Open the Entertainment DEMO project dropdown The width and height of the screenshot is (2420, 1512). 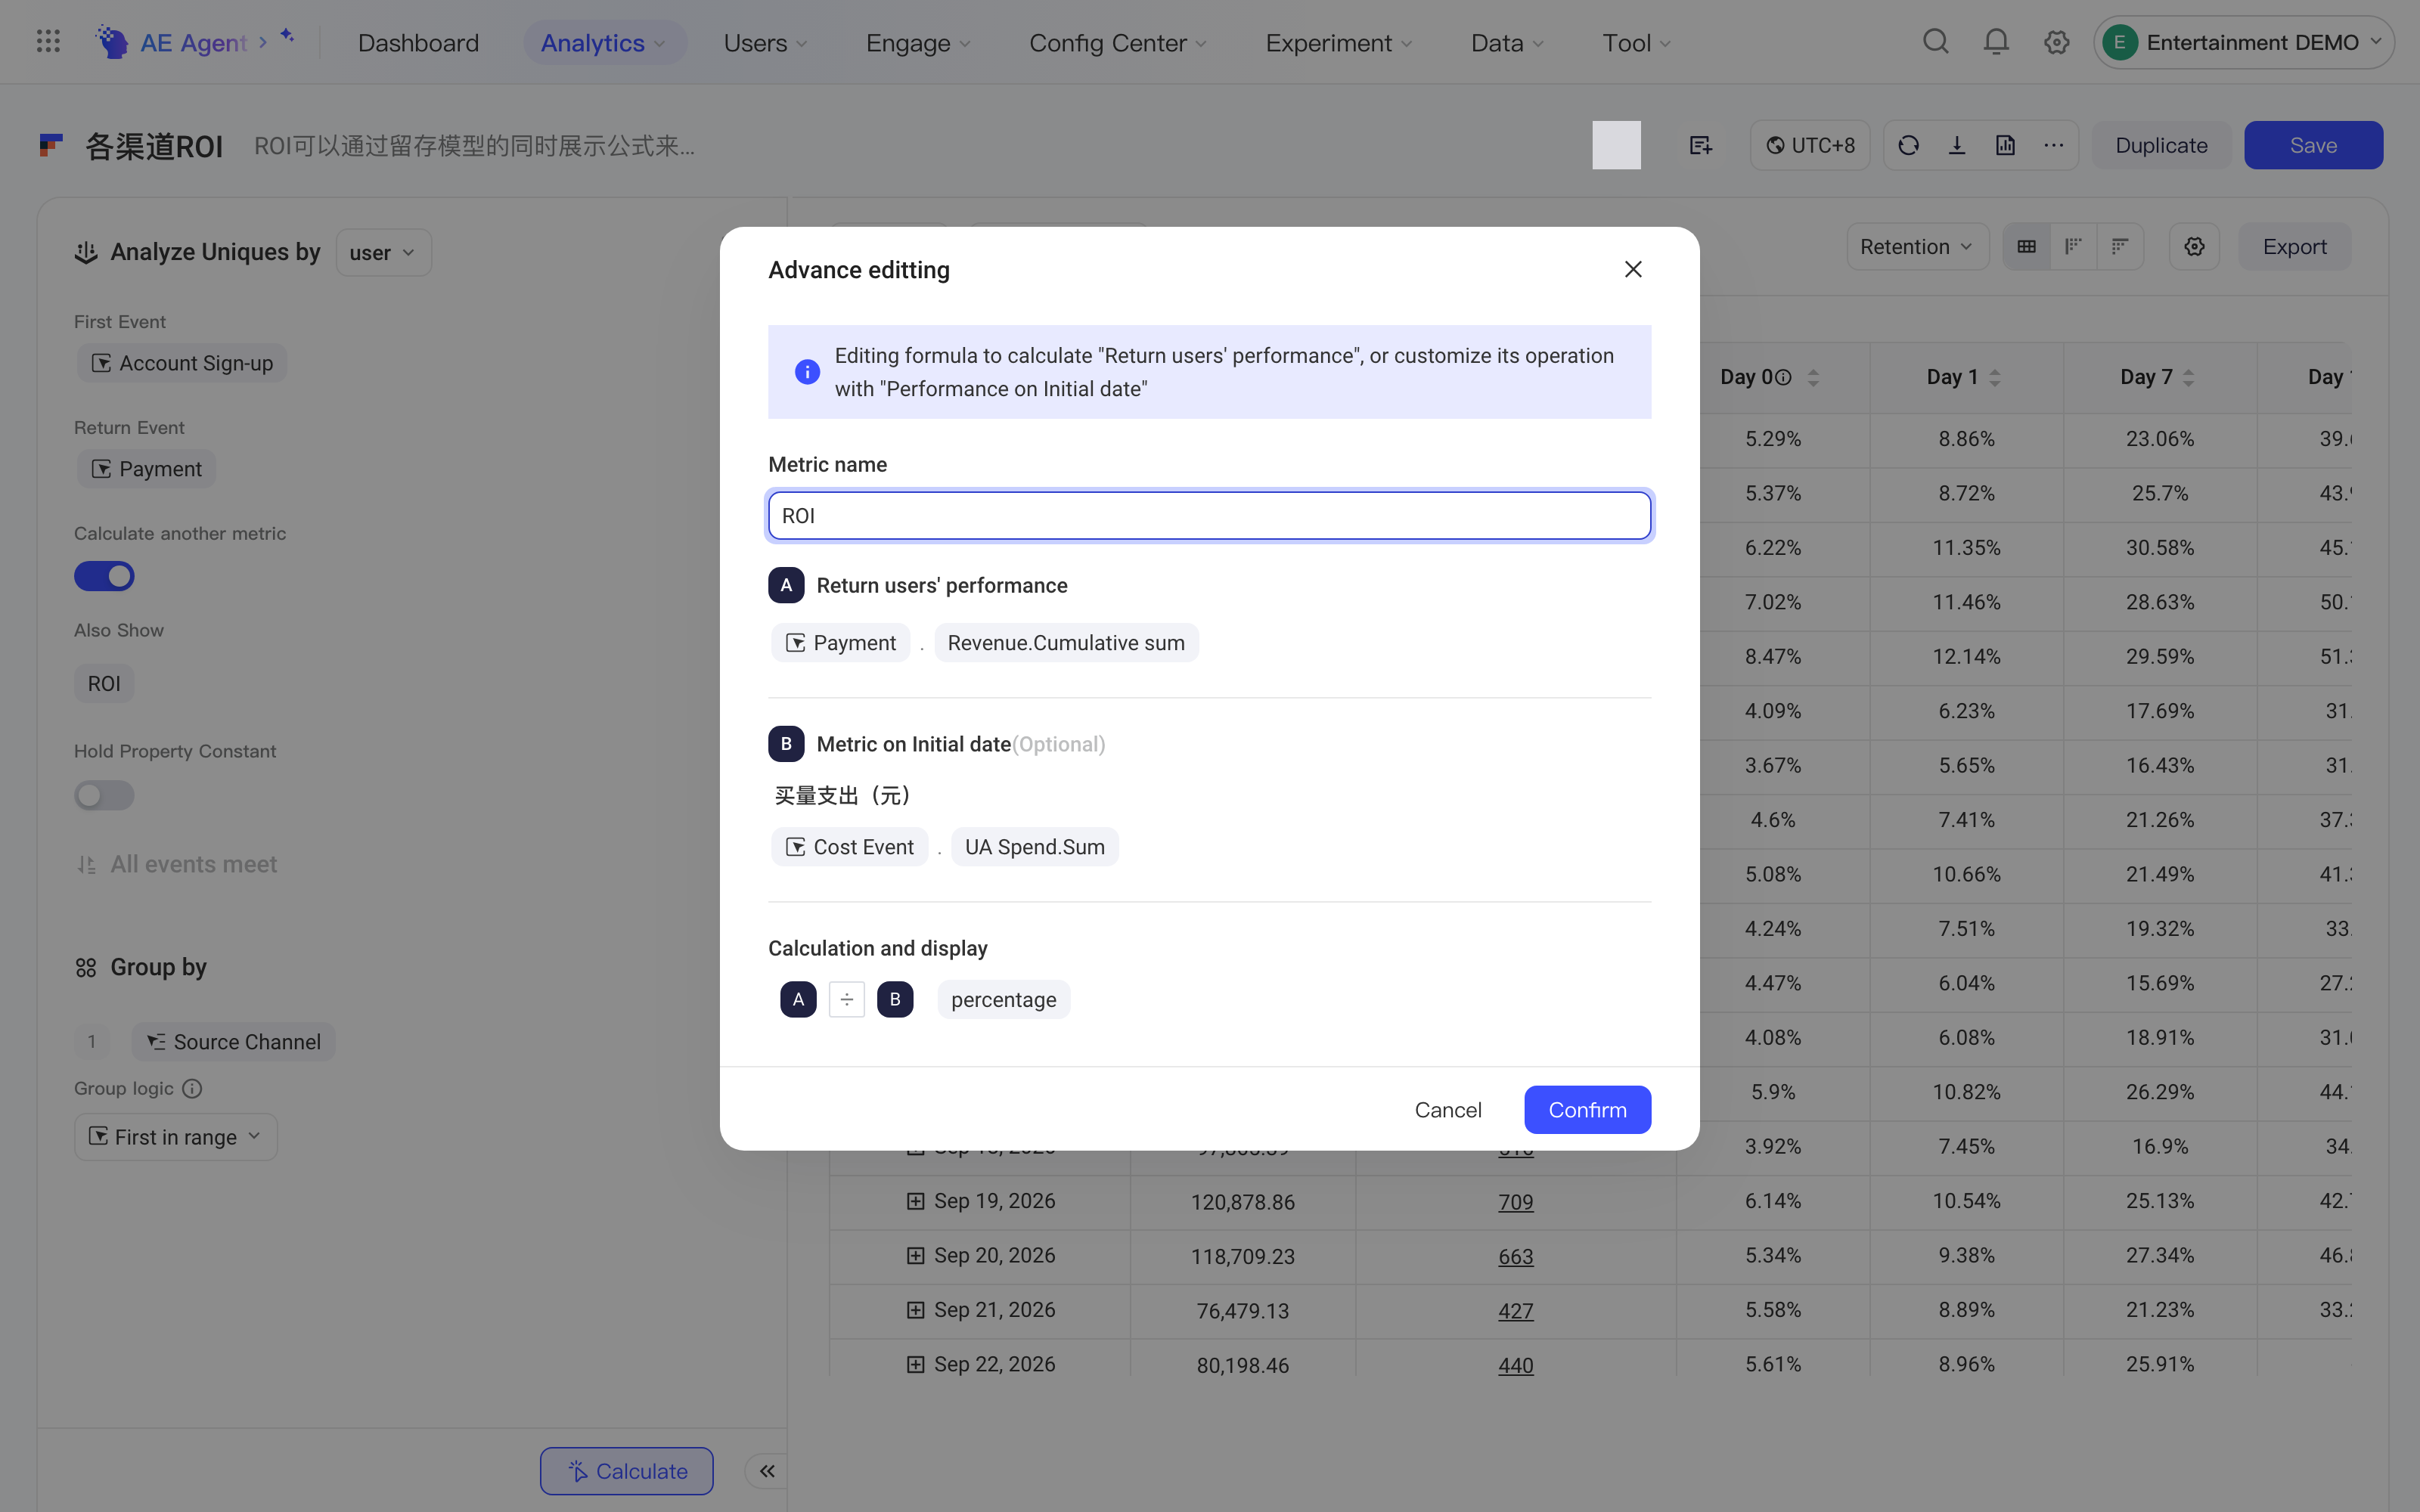pos(2243,42)
